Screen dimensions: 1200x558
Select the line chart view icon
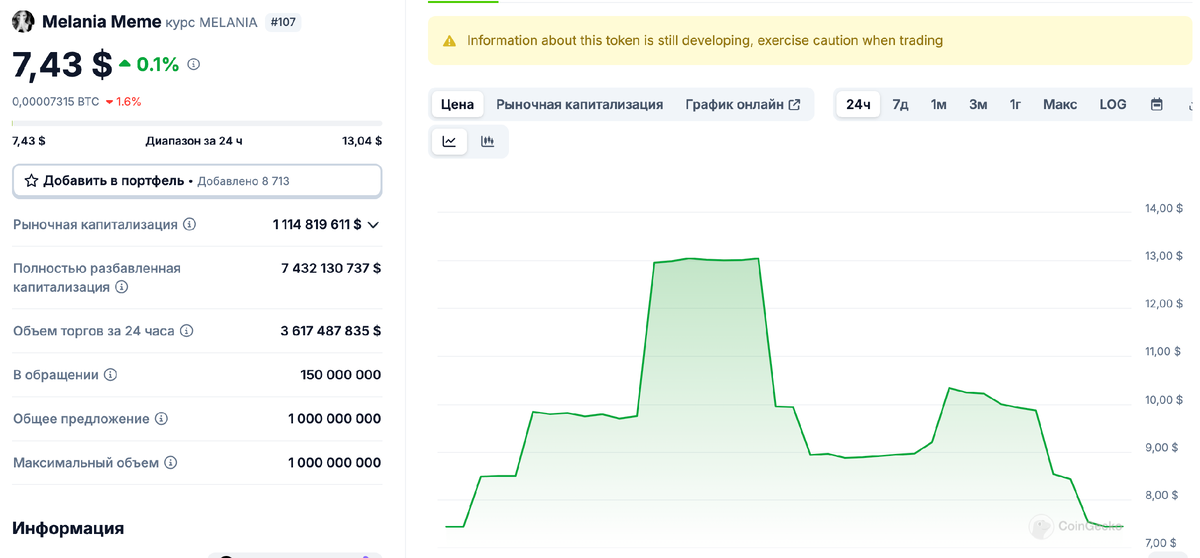[x=449, y=142]
